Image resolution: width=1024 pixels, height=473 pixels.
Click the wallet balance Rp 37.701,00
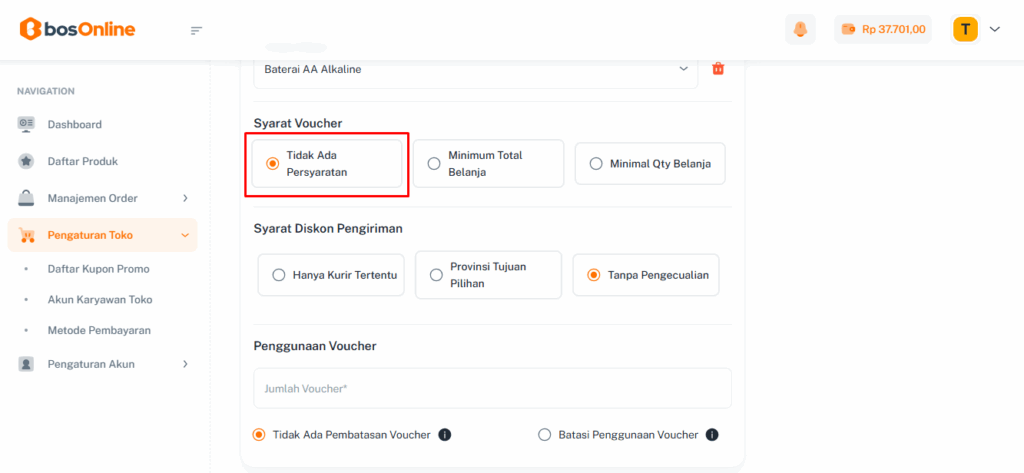click(883, 29)
